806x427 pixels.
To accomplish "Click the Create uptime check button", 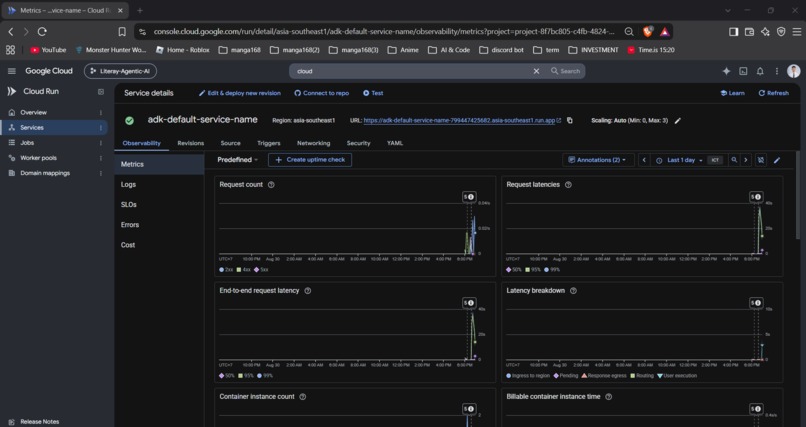I will 310,160.
